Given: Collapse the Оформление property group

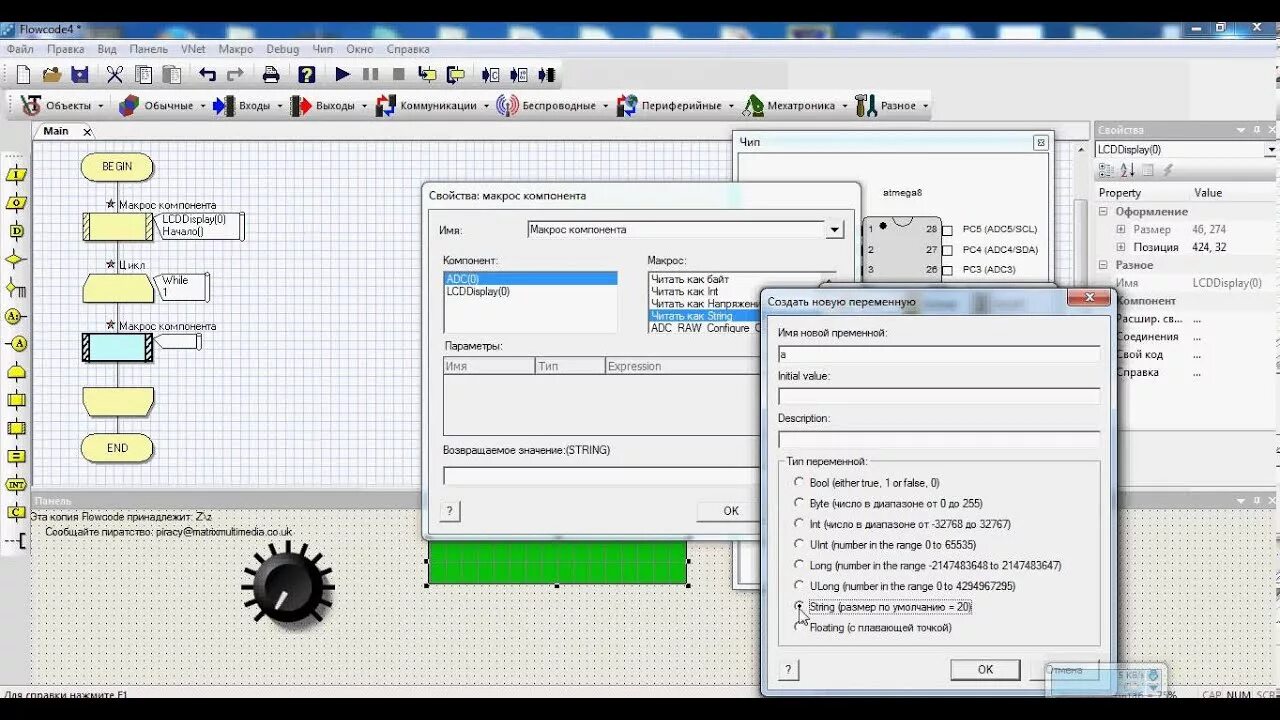Looking at the screenshot, I should [x=1104, y=211].
